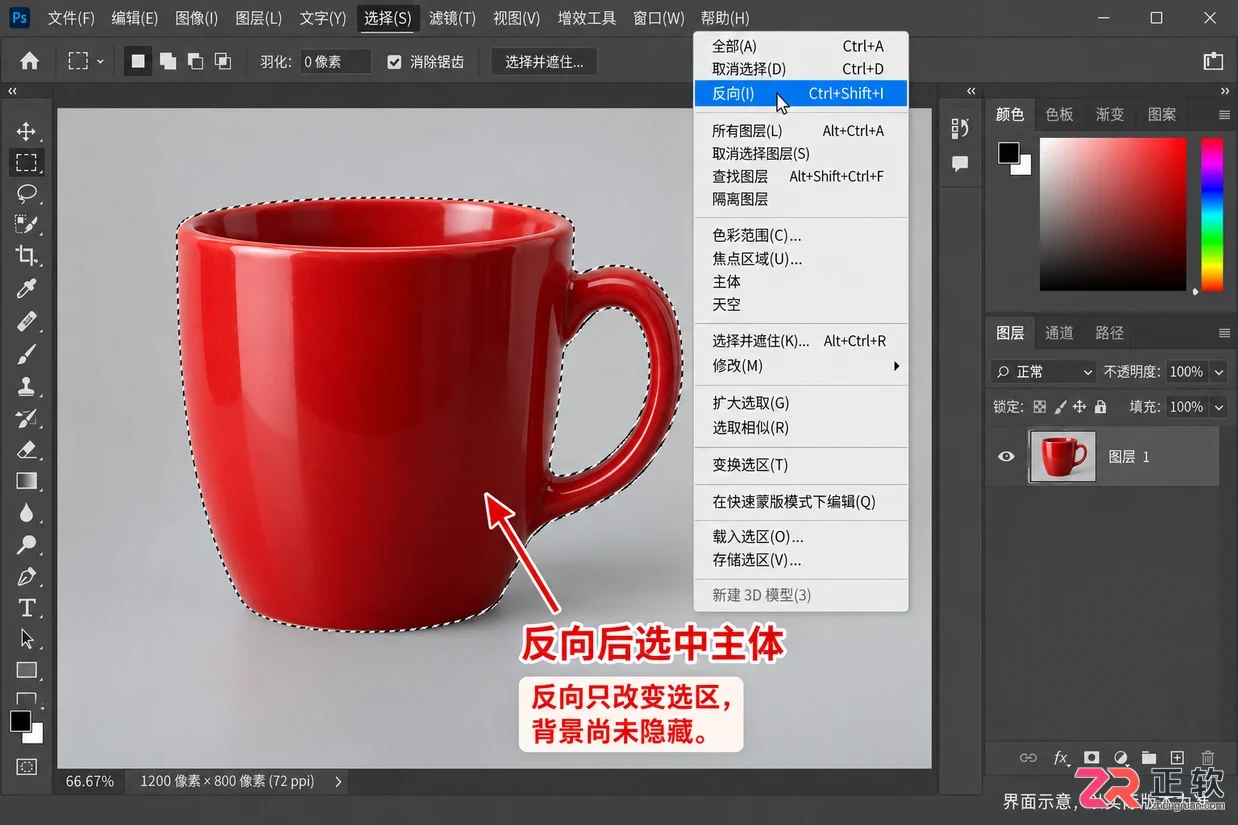This screenshot has width=1238, height=825.
Task: Collapse the toolbox with double-chevron
Action: point(13,91)
